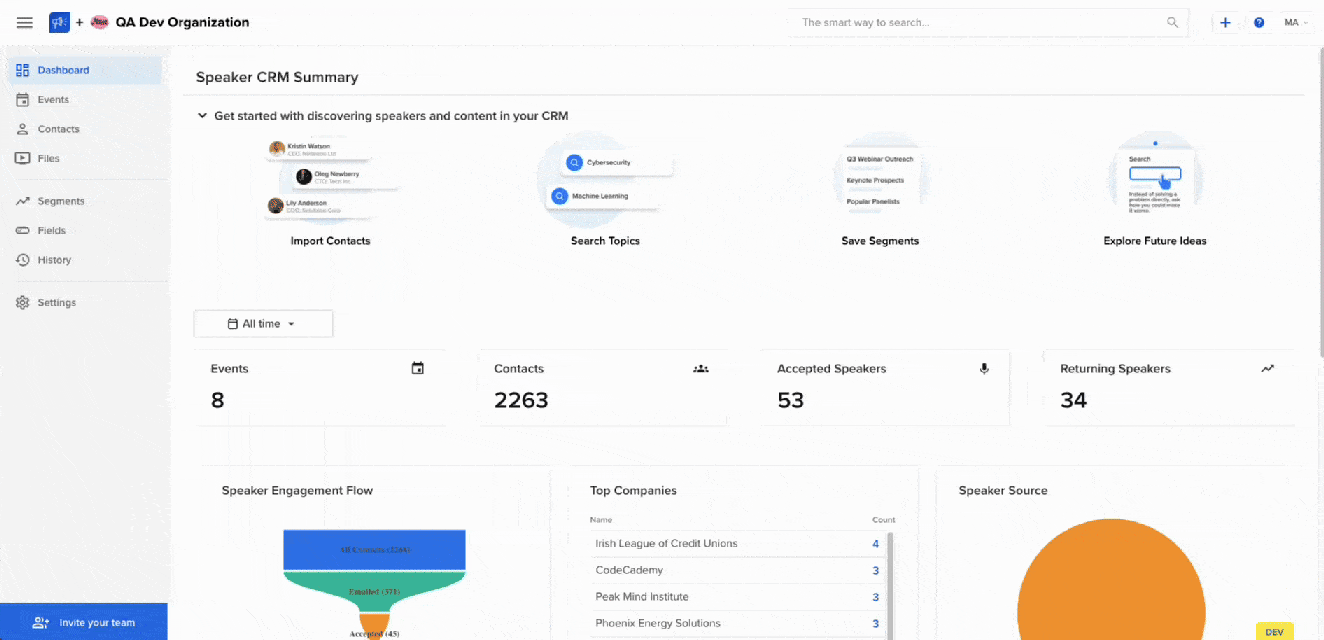Viewport: 1324px width, 640px height.
Task: Click the Explore Future Ideas label
Action: (1155, 241)
